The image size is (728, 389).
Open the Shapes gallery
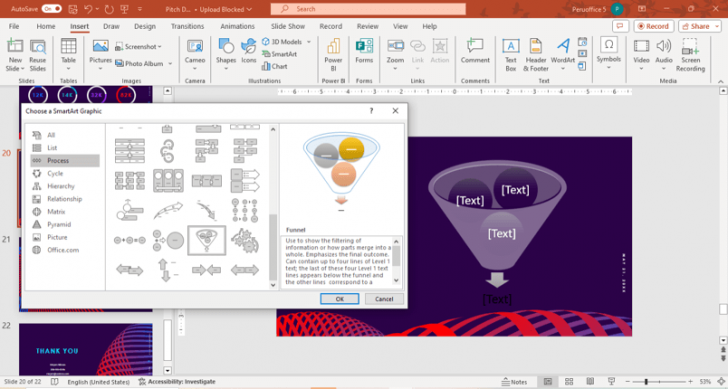[x=226, y=55]
